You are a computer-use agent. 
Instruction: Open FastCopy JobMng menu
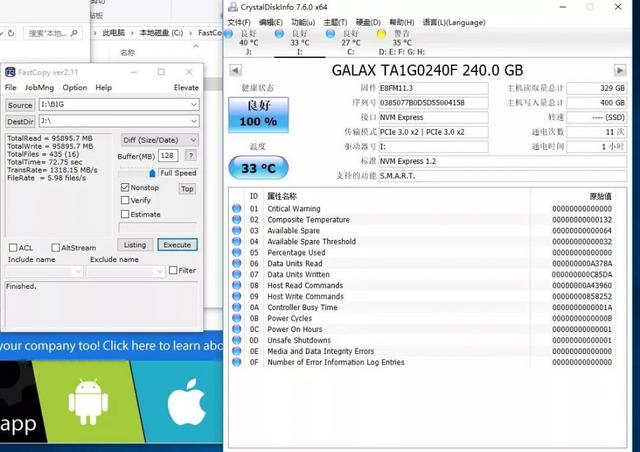[x=39, y=87]
